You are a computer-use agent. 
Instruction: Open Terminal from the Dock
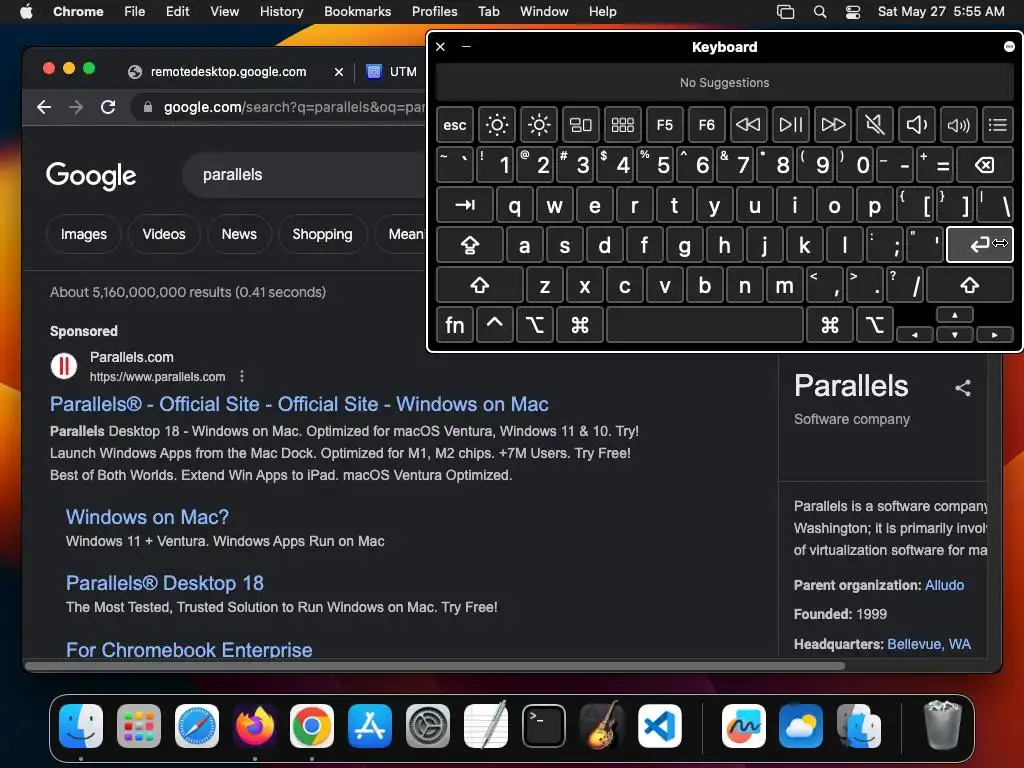coord(543,726)
